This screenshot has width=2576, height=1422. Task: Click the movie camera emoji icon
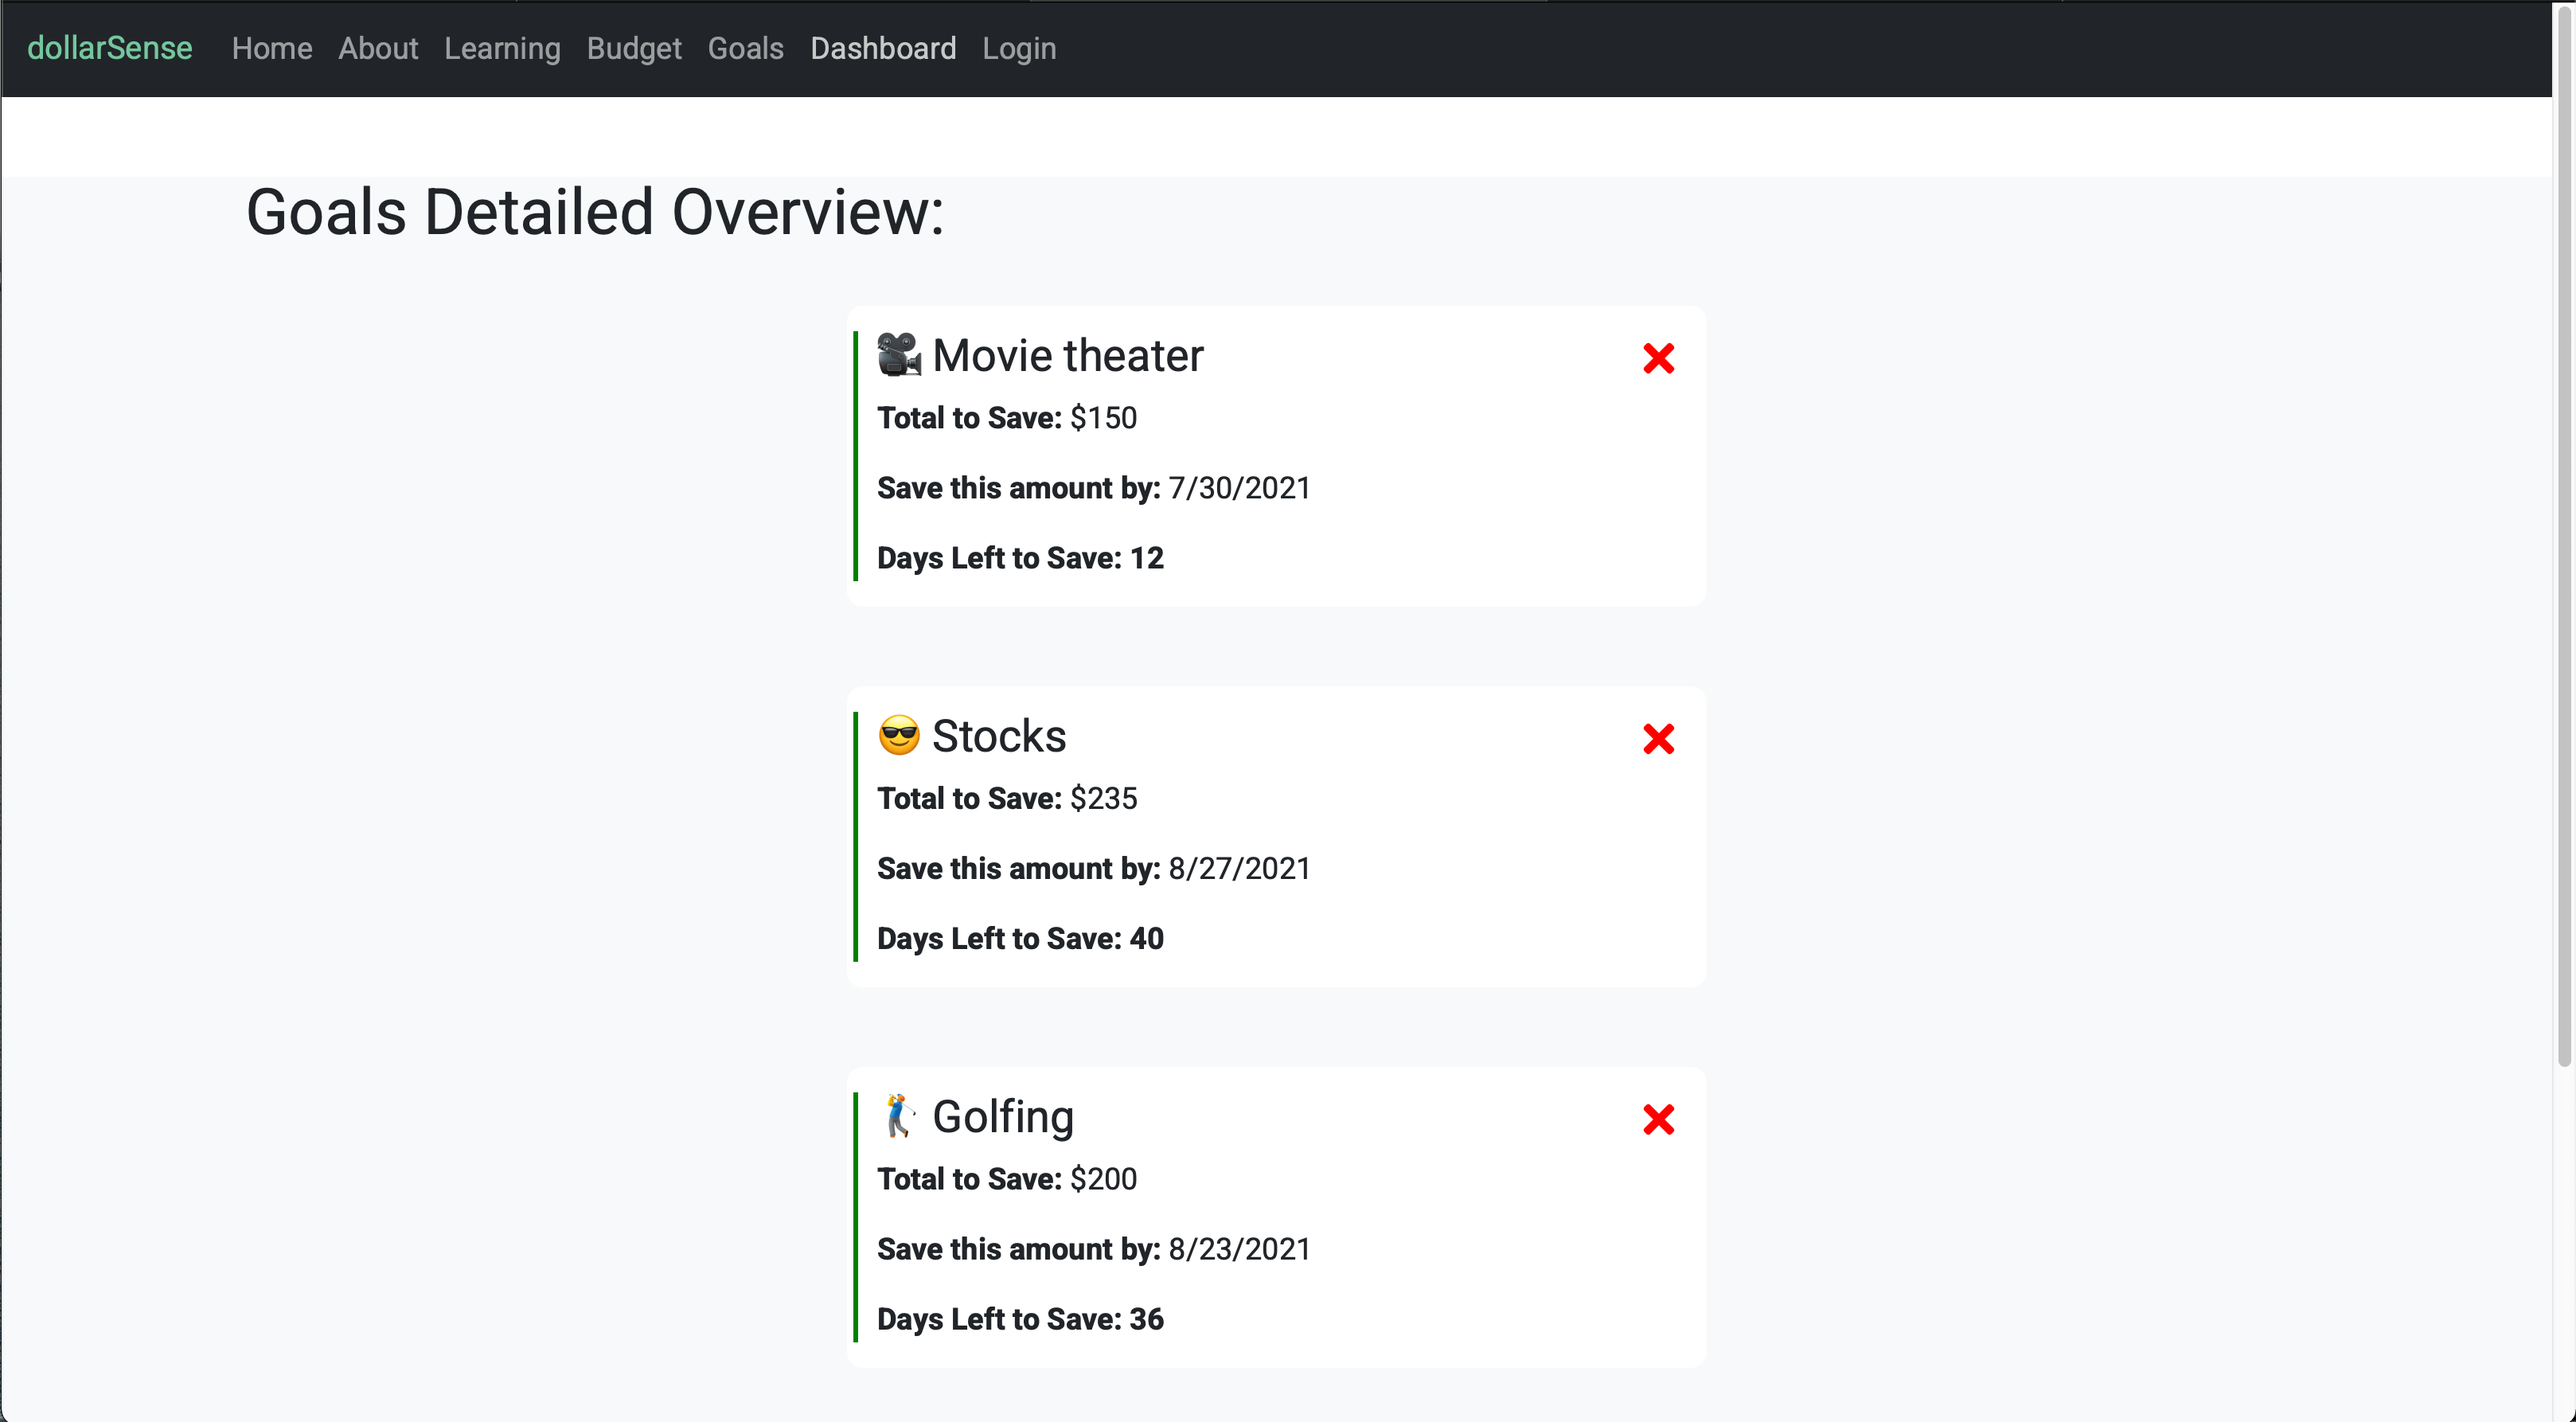coord(898,355)
